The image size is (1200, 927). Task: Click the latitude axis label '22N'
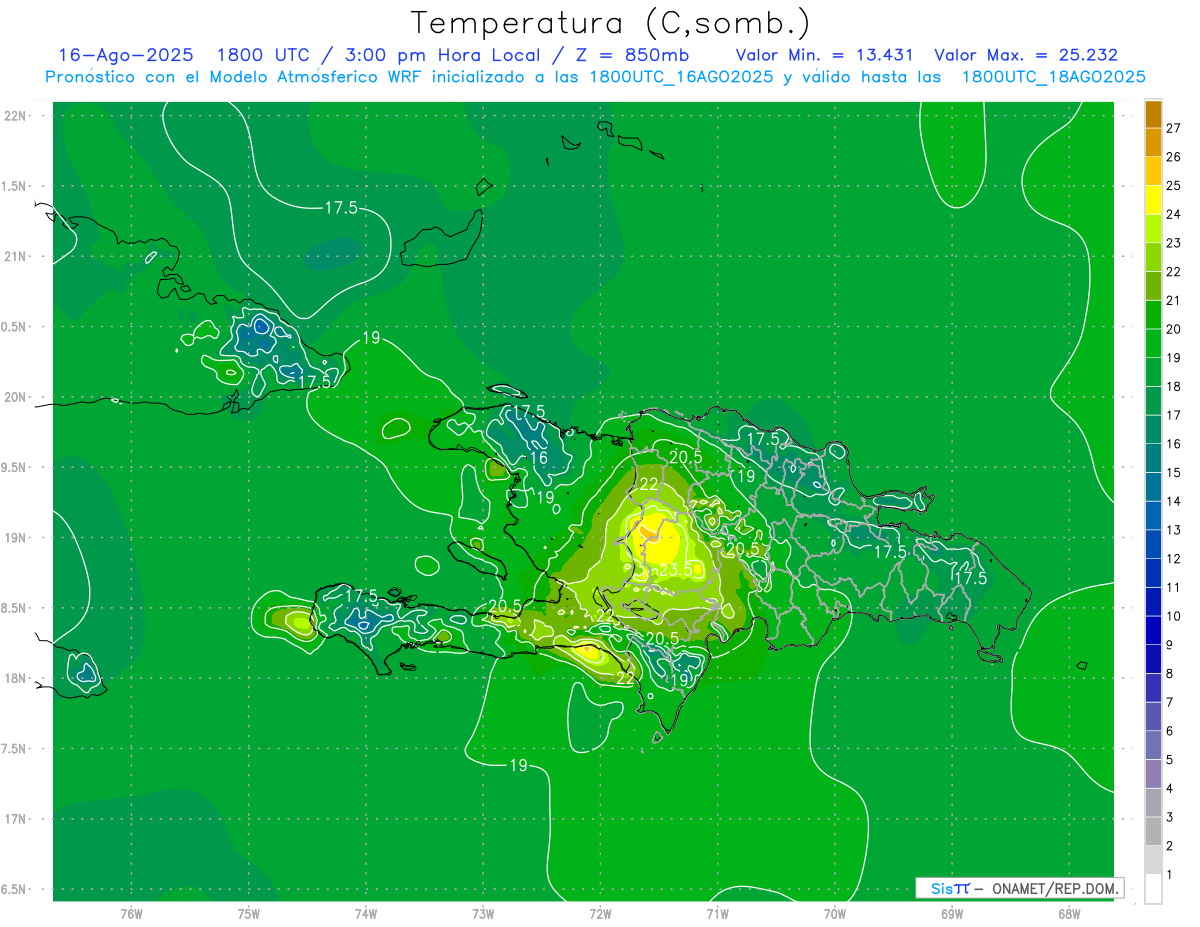14,116
